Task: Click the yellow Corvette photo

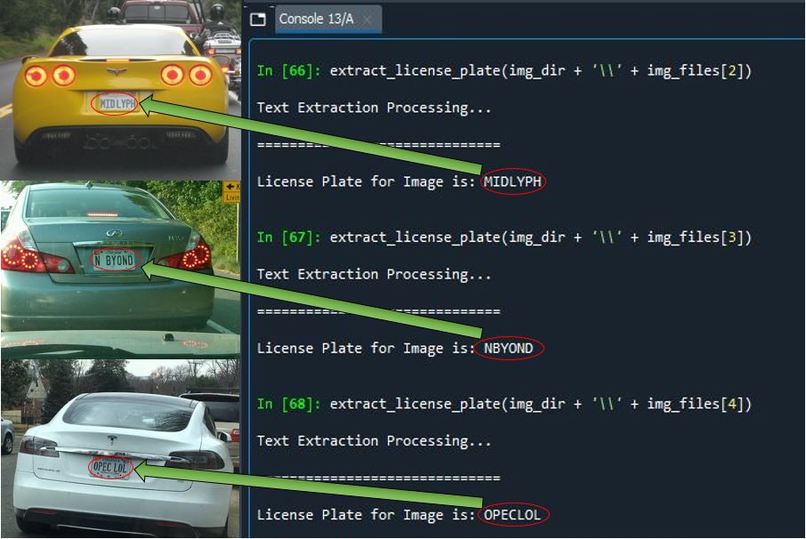Action: 120,90
